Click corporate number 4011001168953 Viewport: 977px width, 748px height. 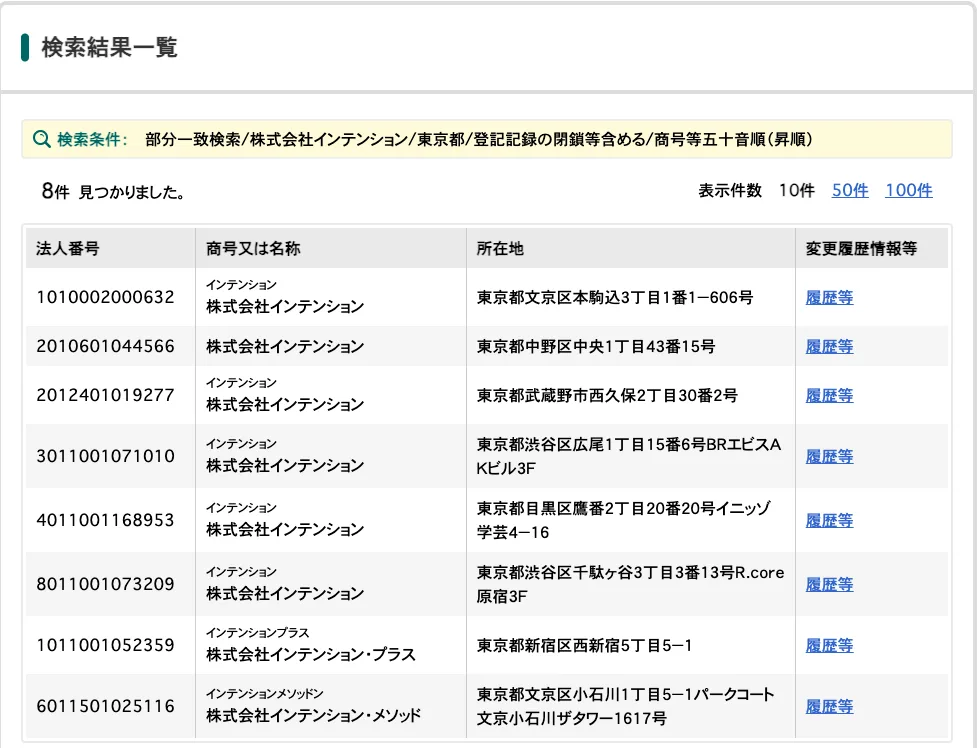[105, 520]
